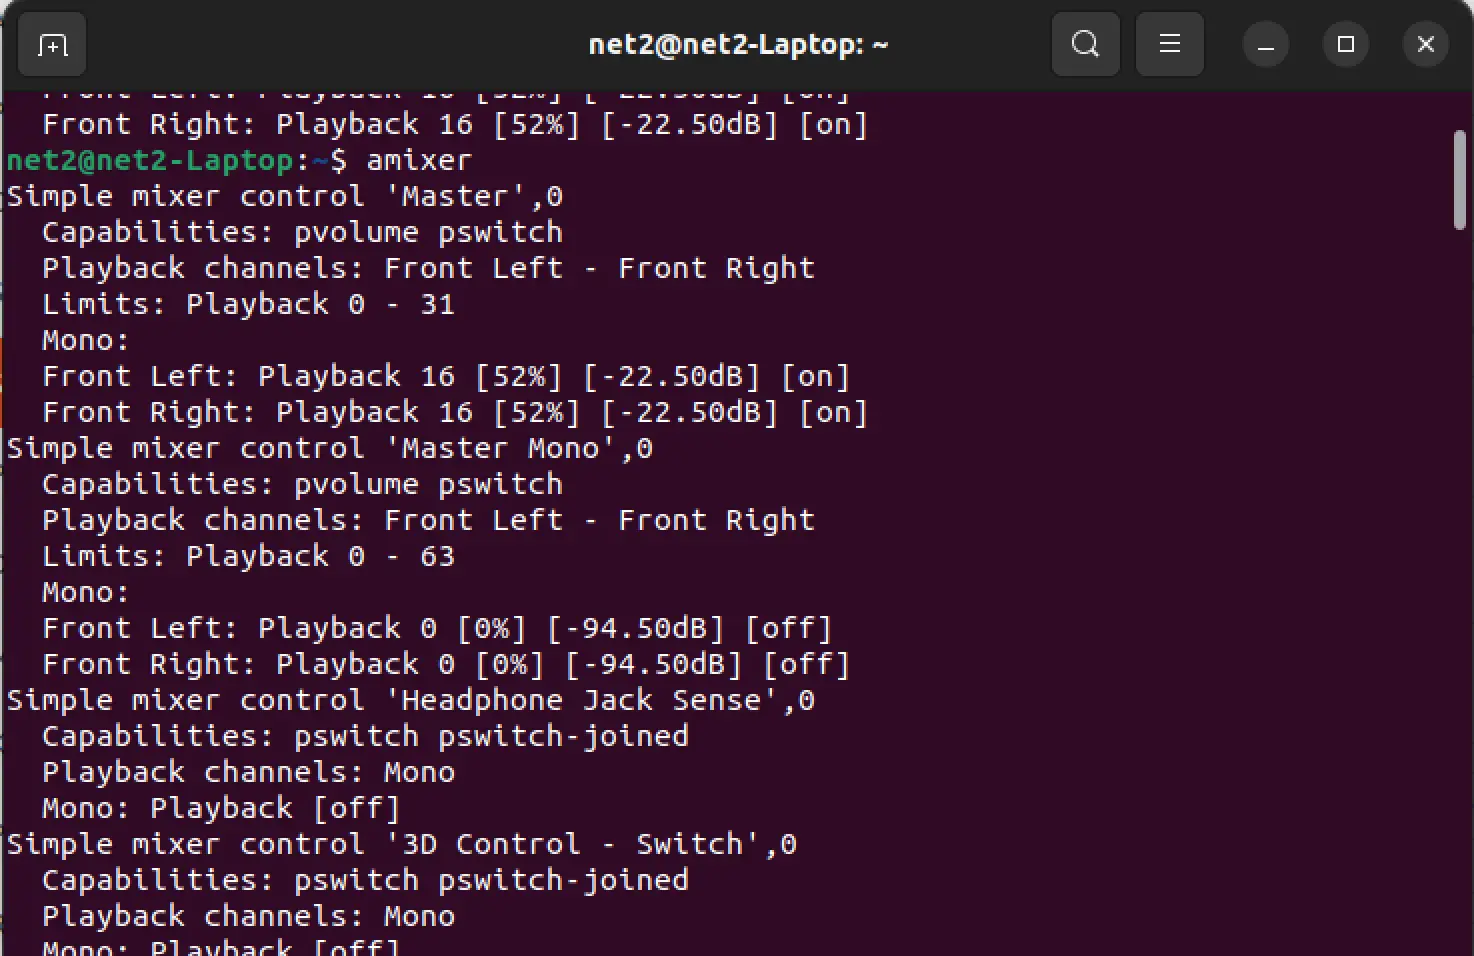Click Front Left [52%] line below Limits 0 - 31
The image size is (1474, 956).
pos(446,376)
